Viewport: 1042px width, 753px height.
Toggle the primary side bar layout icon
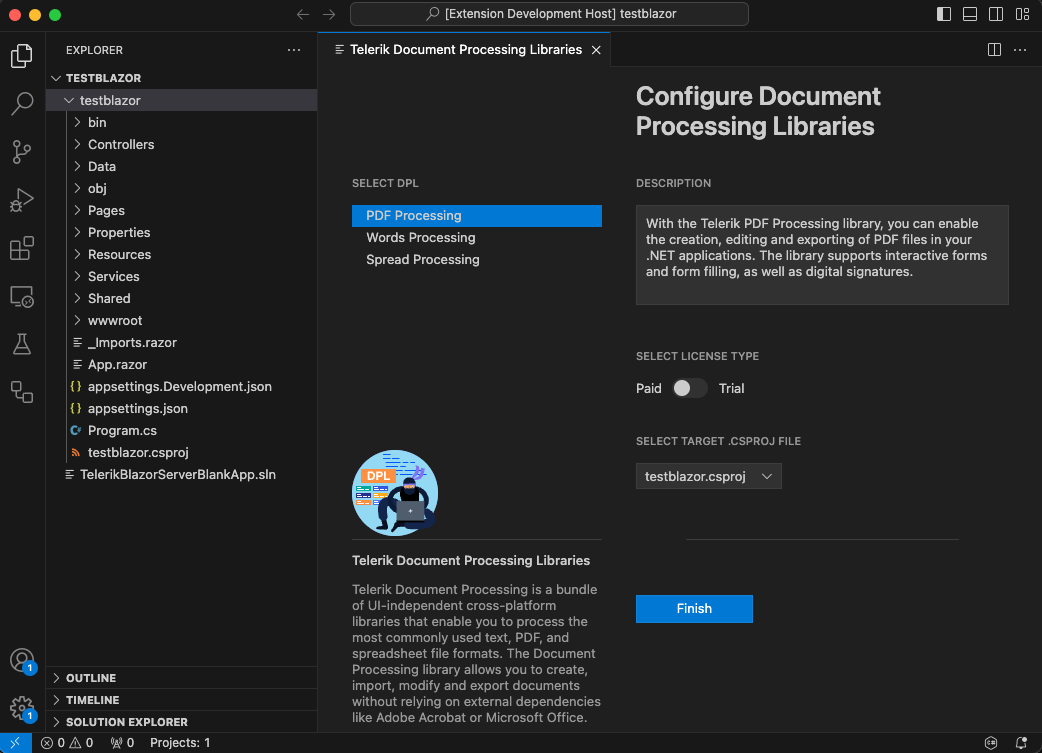(944, 14)
